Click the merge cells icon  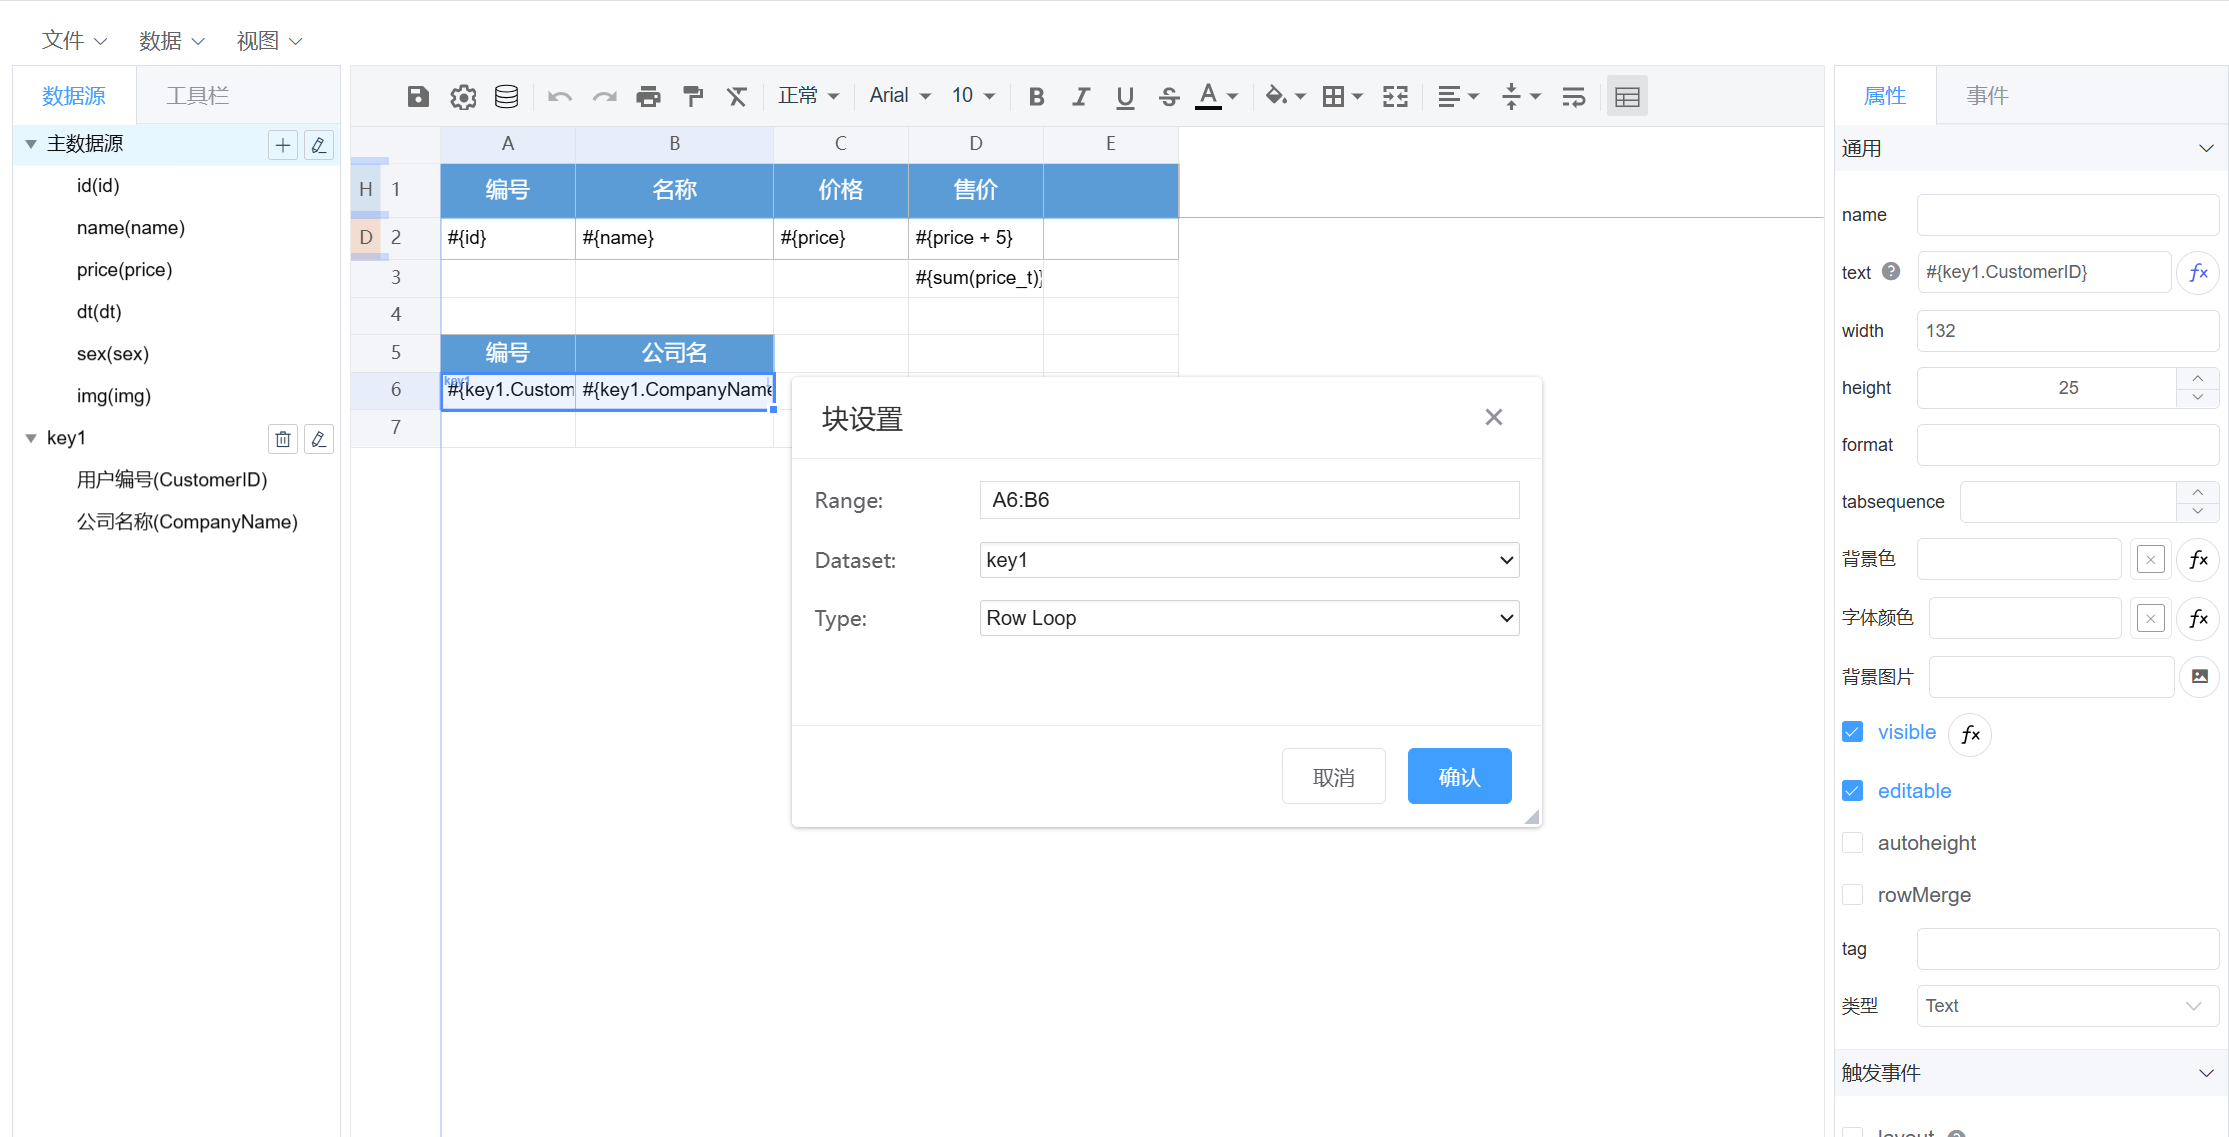[x=1395, y=96]
